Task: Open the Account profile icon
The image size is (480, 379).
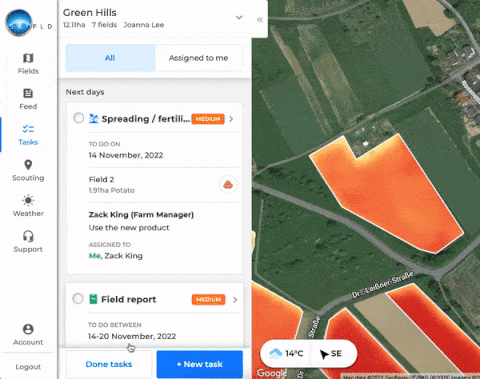Action: (x=28, y=329)
